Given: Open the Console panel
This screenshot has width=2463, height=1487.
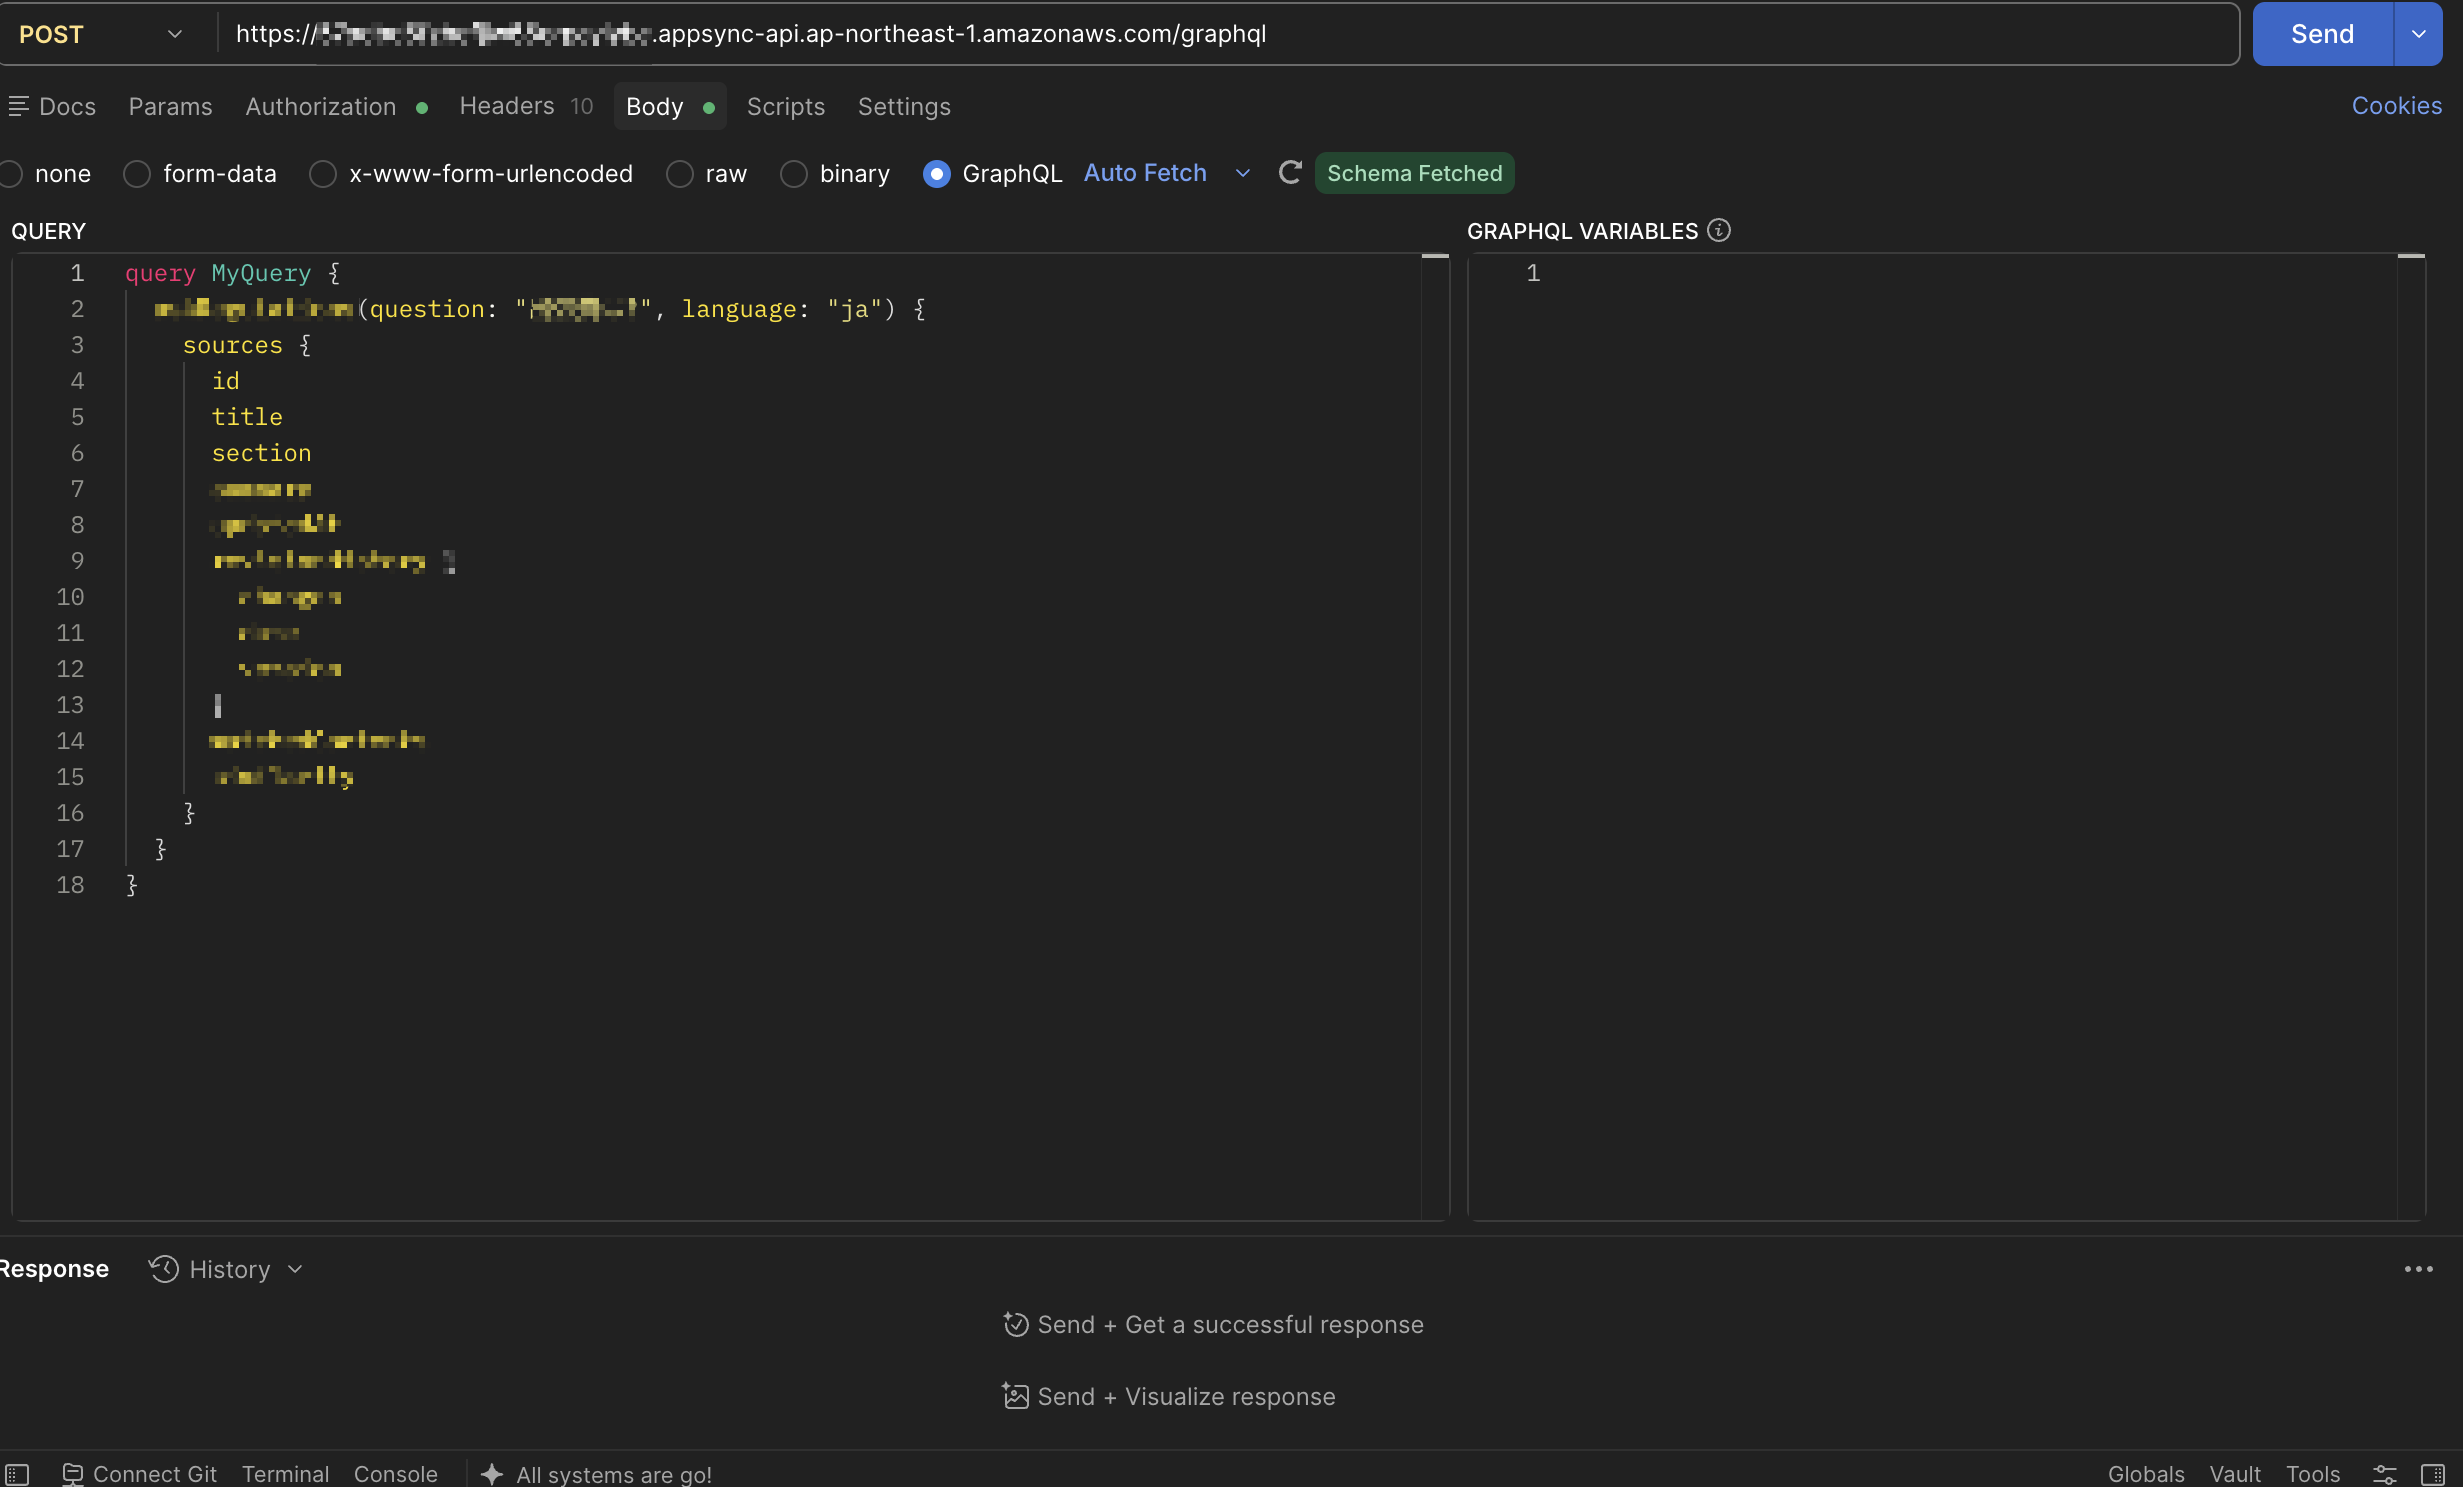Looking at the screenshot, I should coord(396,1474).
